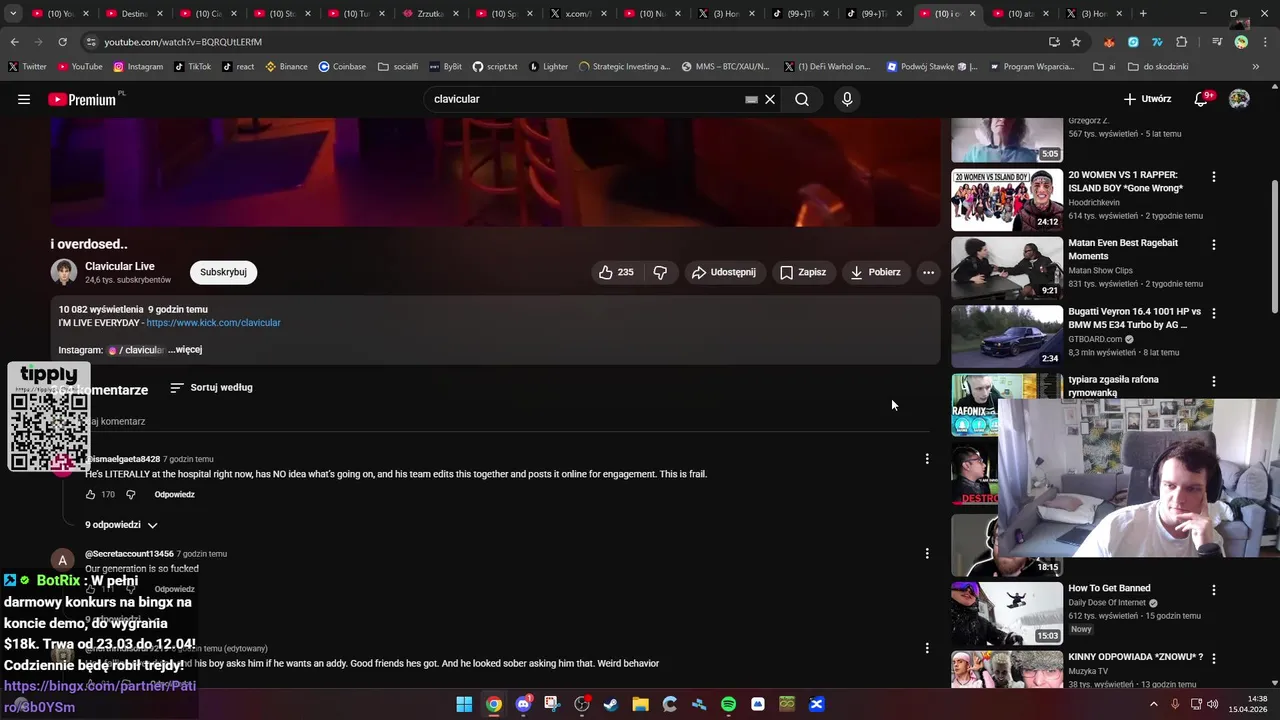
Task: Open options for Bugatti Veyron video suggestion
Action: [1214, 313]
